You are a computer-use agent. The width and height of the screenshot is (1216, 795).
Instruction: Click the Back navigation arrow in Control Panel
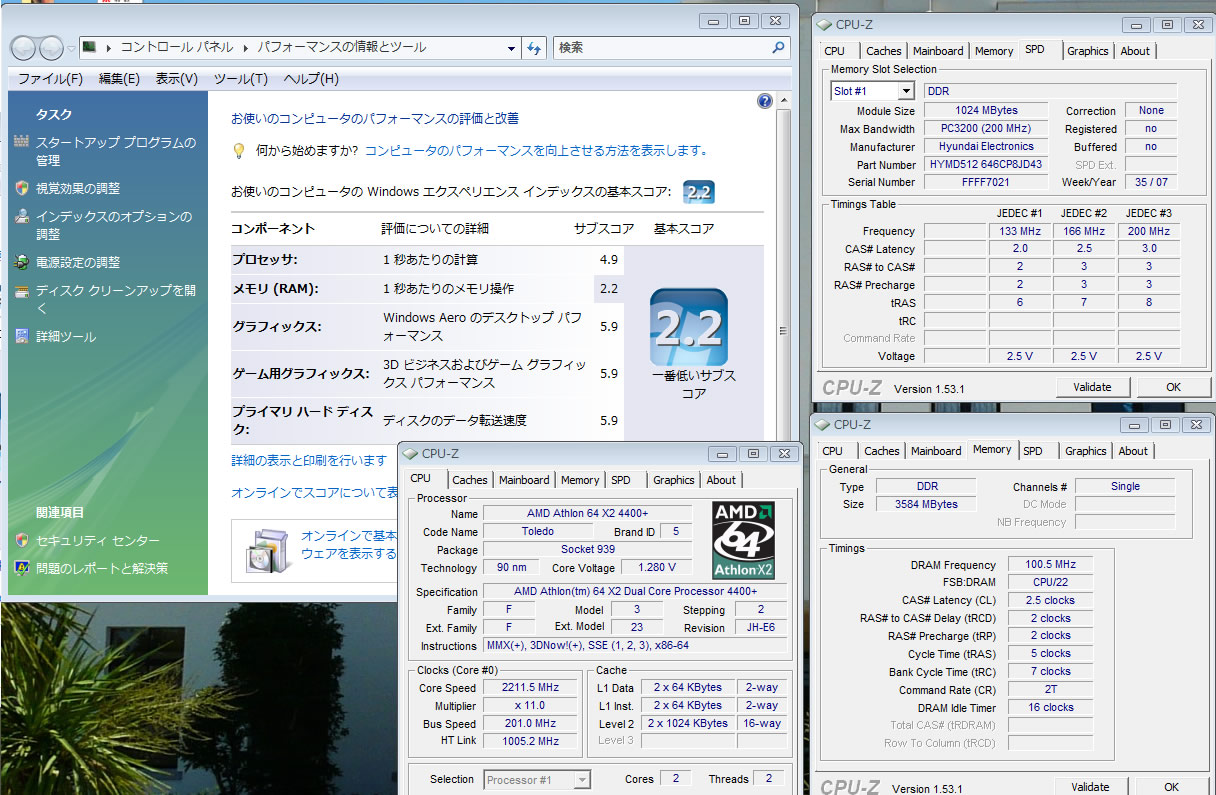point(24,47)
